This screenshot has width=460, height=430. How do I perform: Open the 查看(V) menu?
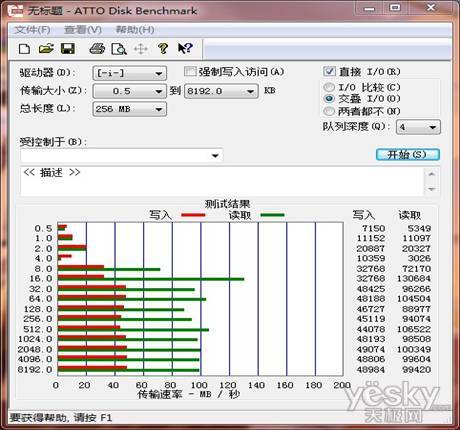[83, 30]
